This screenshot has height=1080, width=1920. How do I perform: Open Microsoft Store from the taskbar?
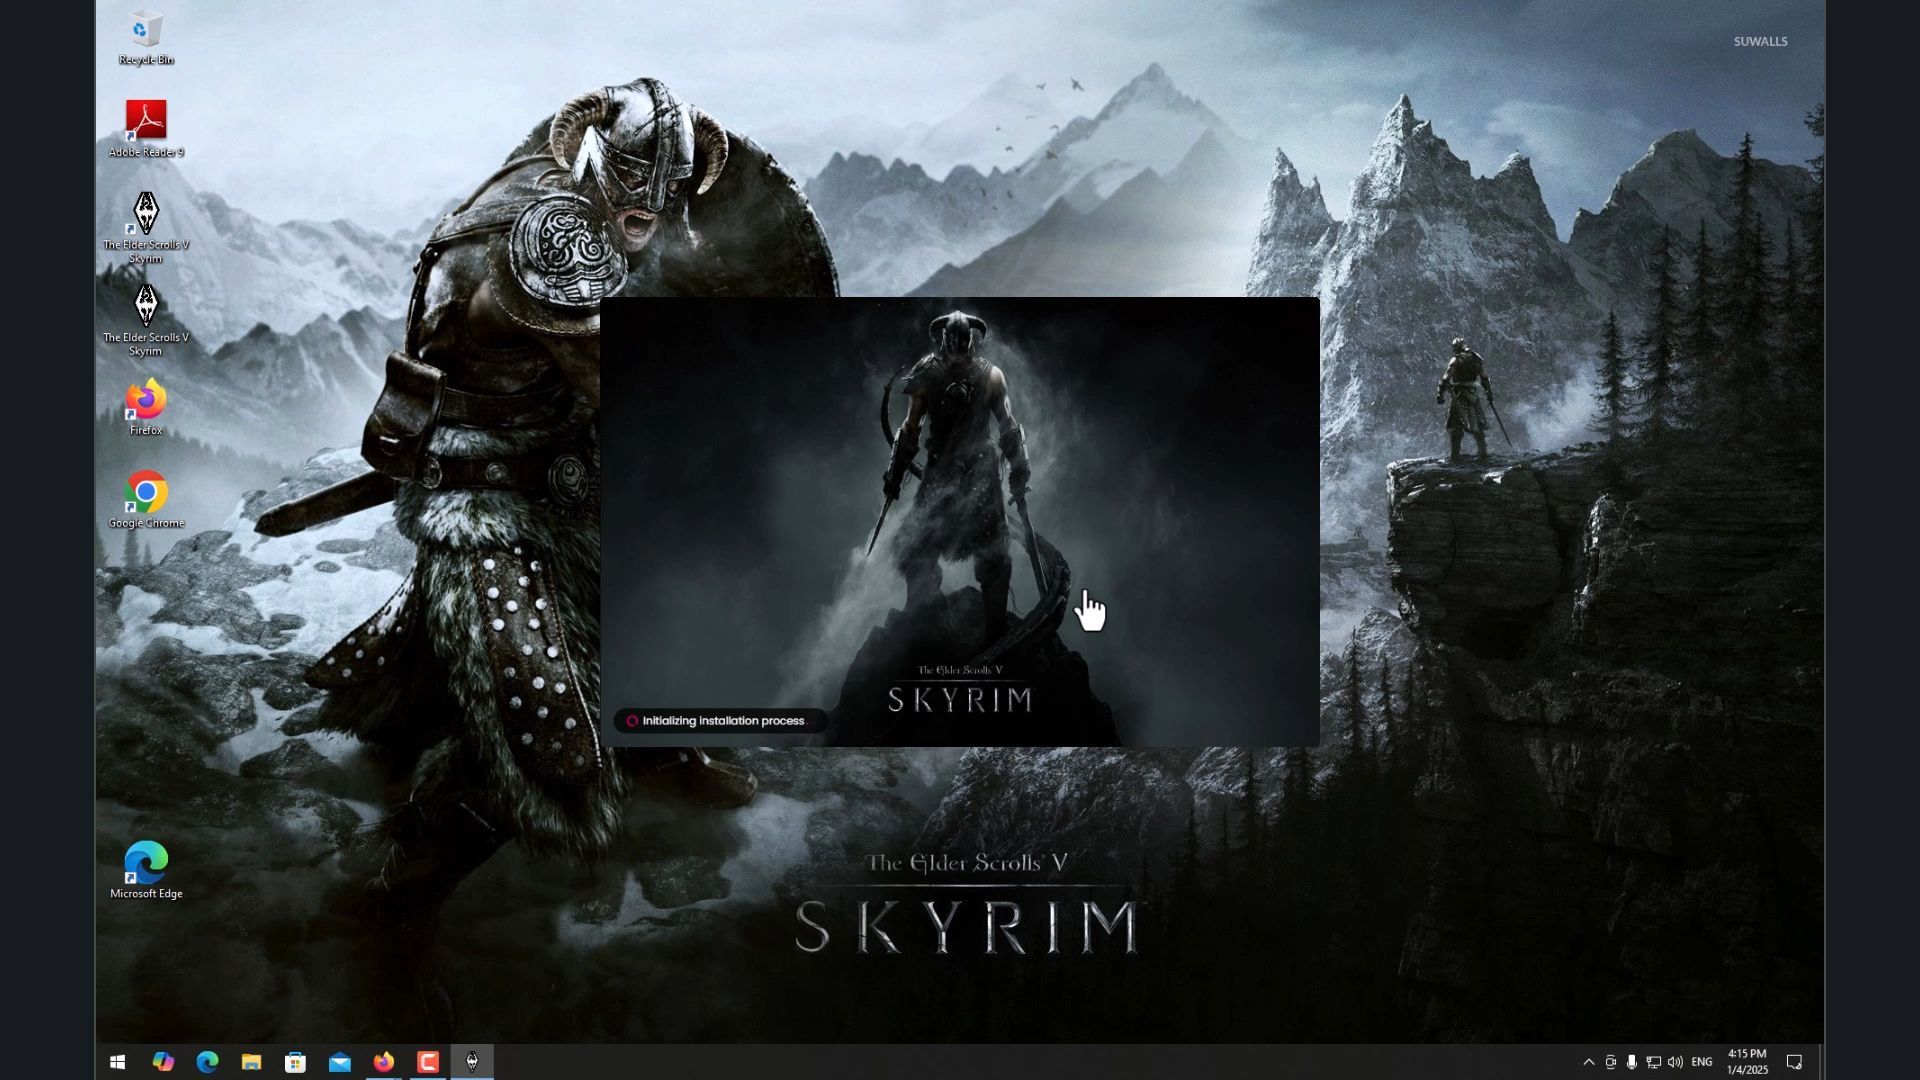click(295, 1062)
